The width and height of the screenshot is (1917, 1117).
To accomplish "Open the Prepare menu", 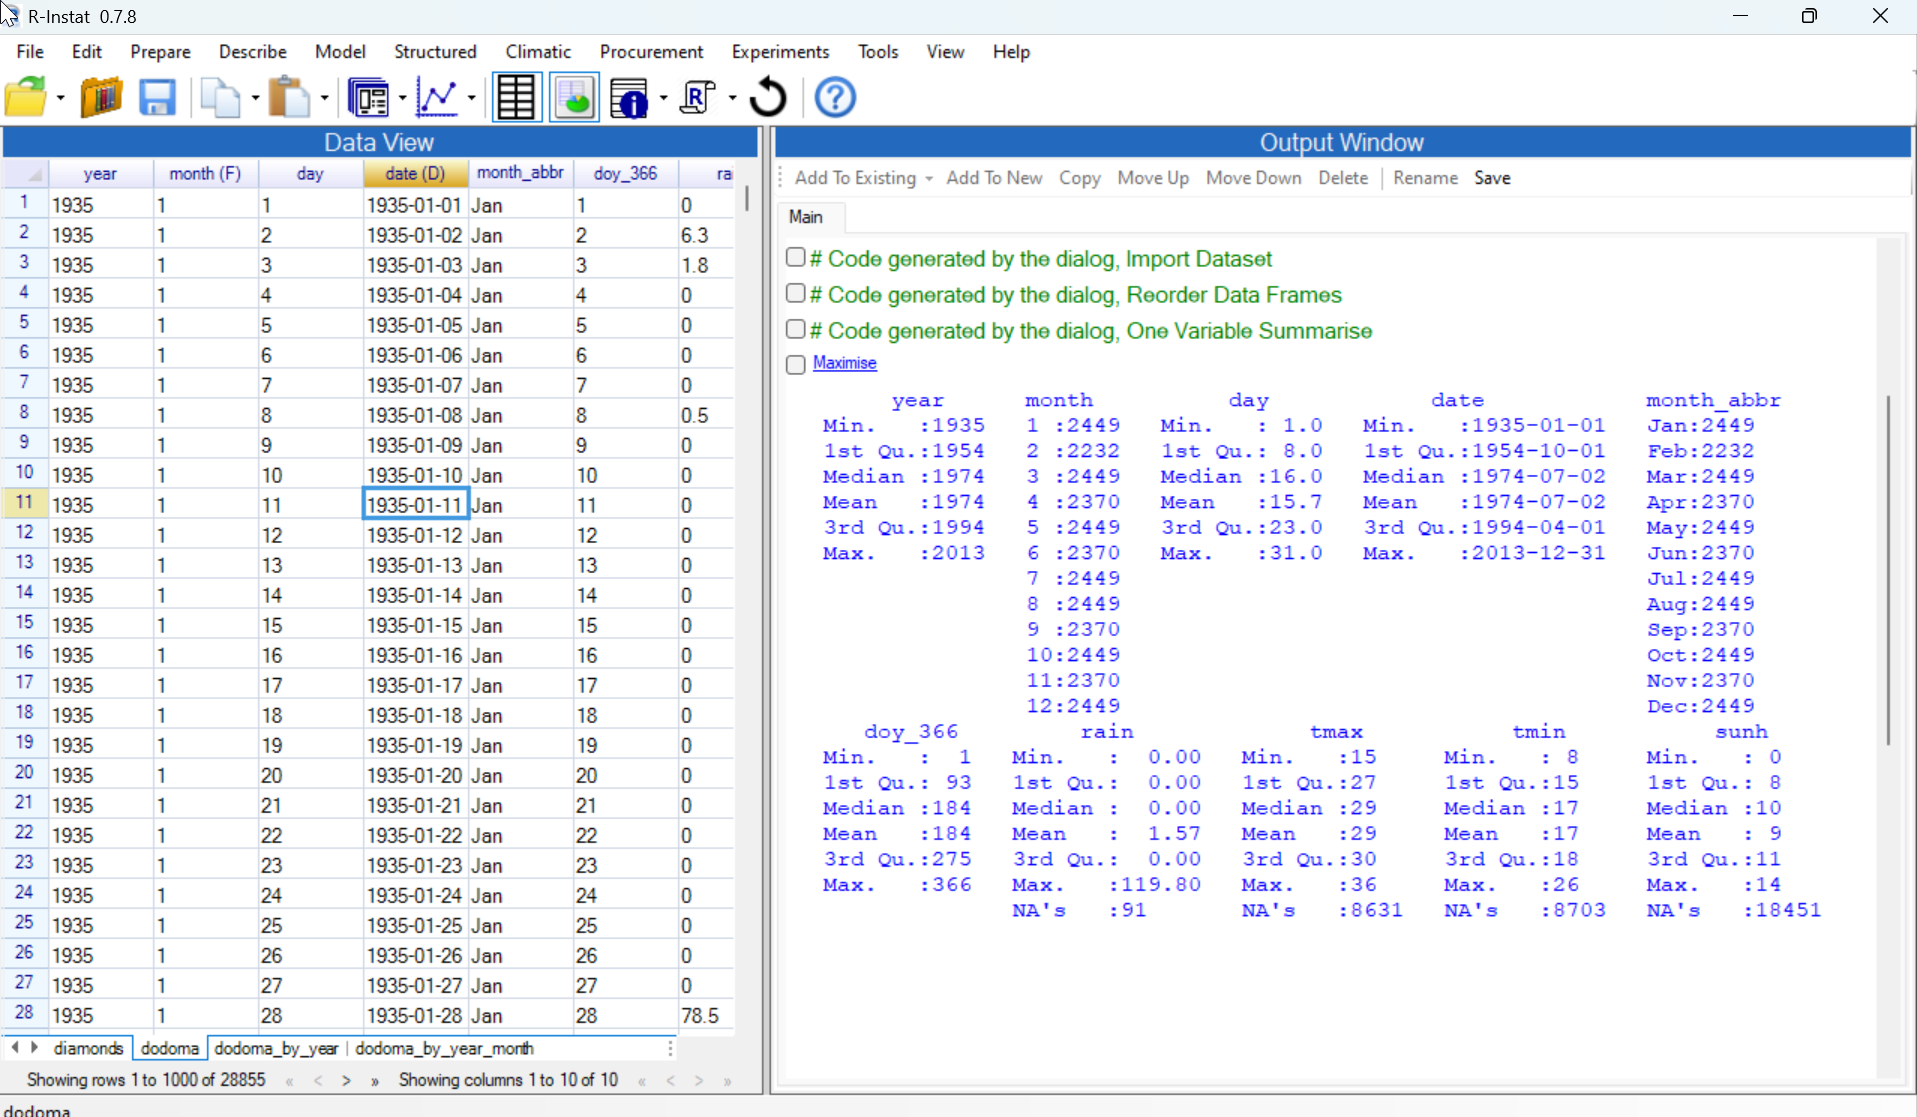I will point(160,52).
